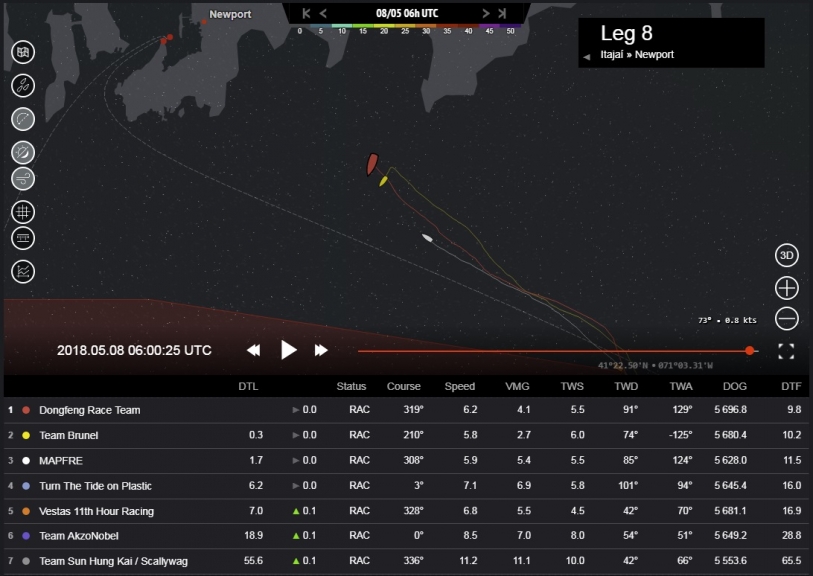813x576 pixels.
Task: Open the folded map layers icon
Action: click(23, 52)
